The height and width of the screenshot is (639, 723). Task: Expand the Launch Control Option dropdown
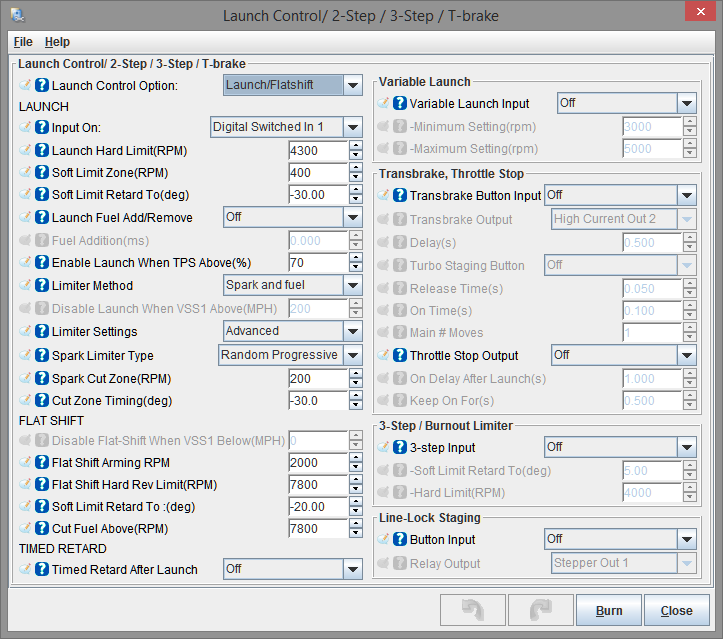pyautogui.click(x=352, y=86)
